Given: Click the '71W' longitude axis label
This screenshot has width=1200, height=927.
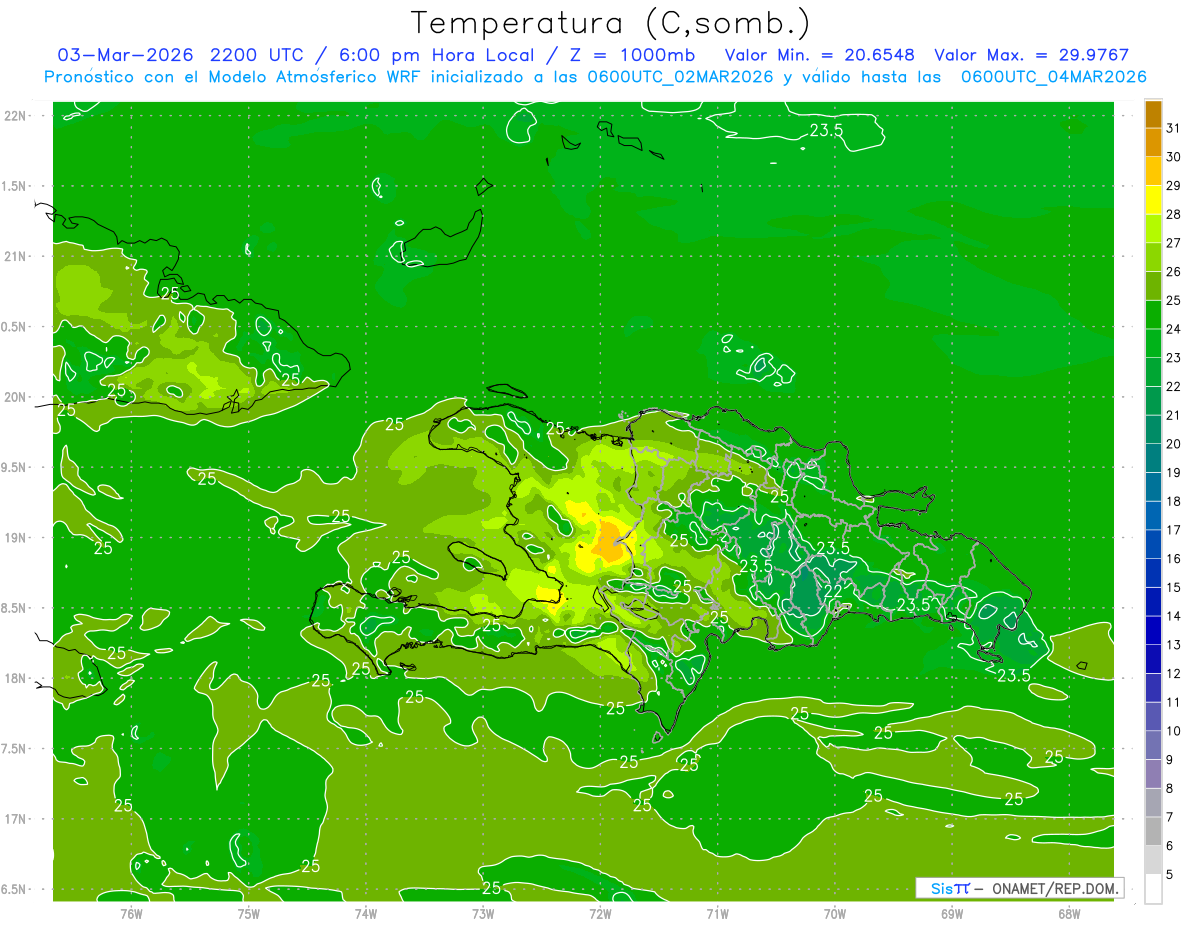Looking at the screenshot, I should click(717, 913).
